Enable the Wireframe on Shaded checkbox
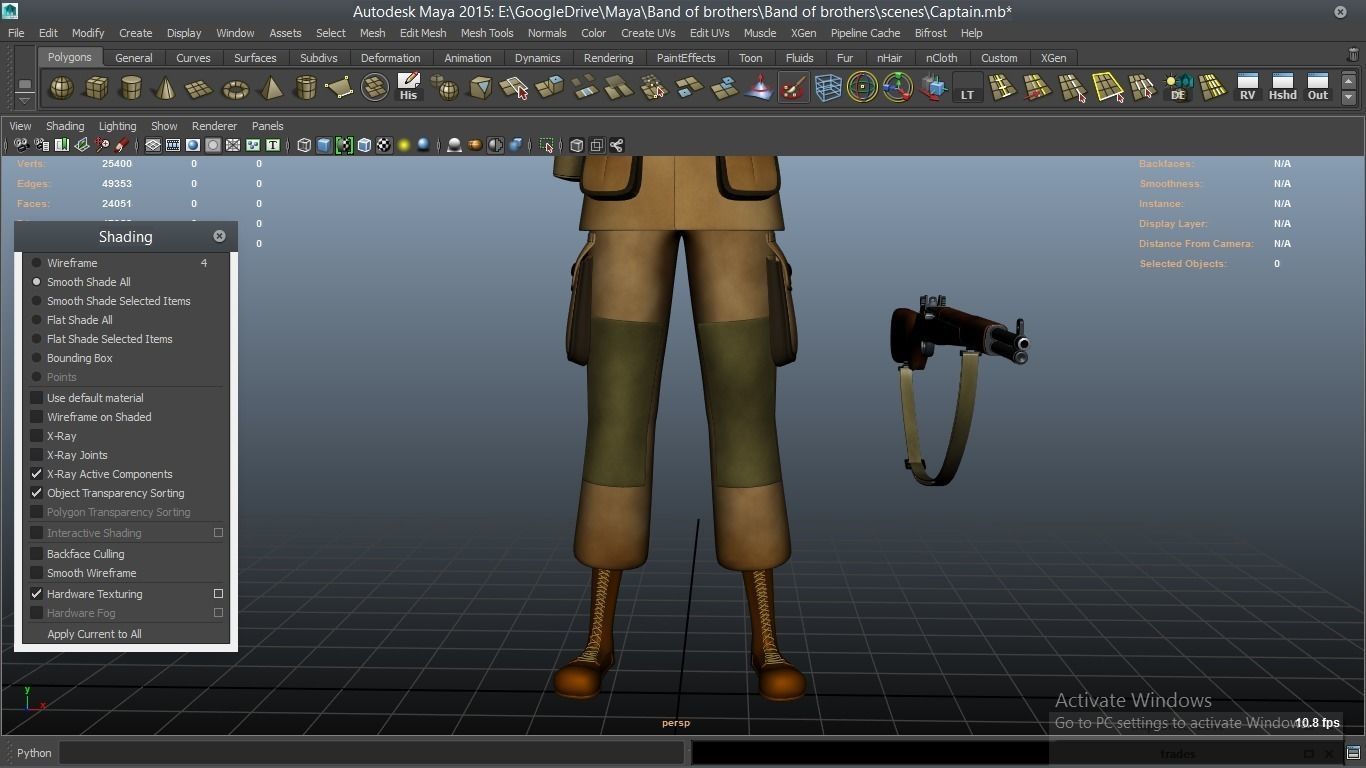This screenshot has height=768, width=1366. point(37,417)
